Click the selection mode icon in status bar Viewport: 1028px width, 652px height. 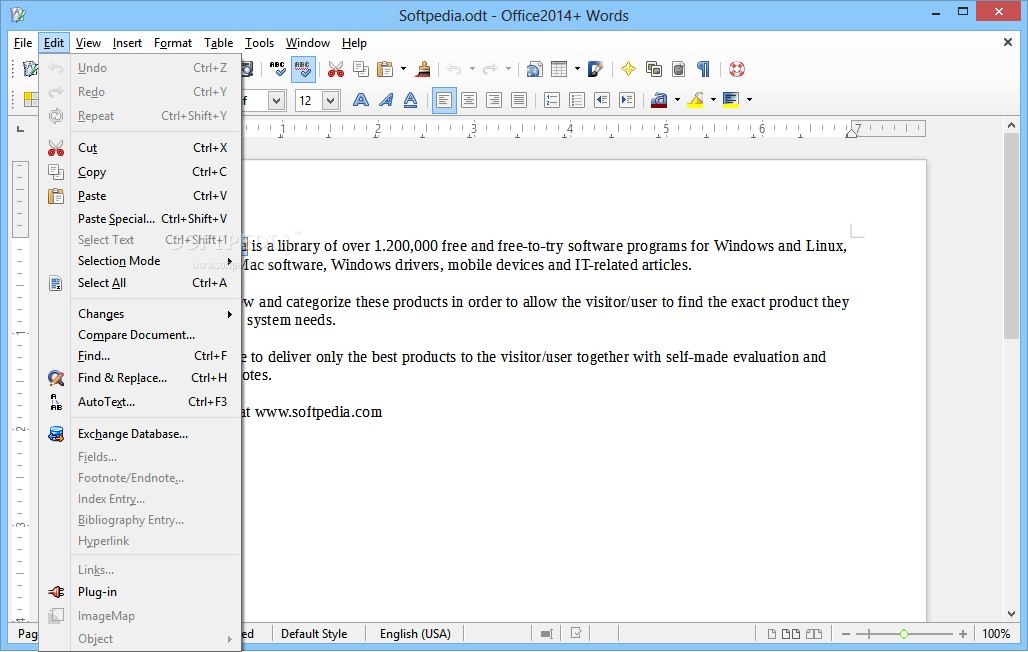tap(547, 634)
